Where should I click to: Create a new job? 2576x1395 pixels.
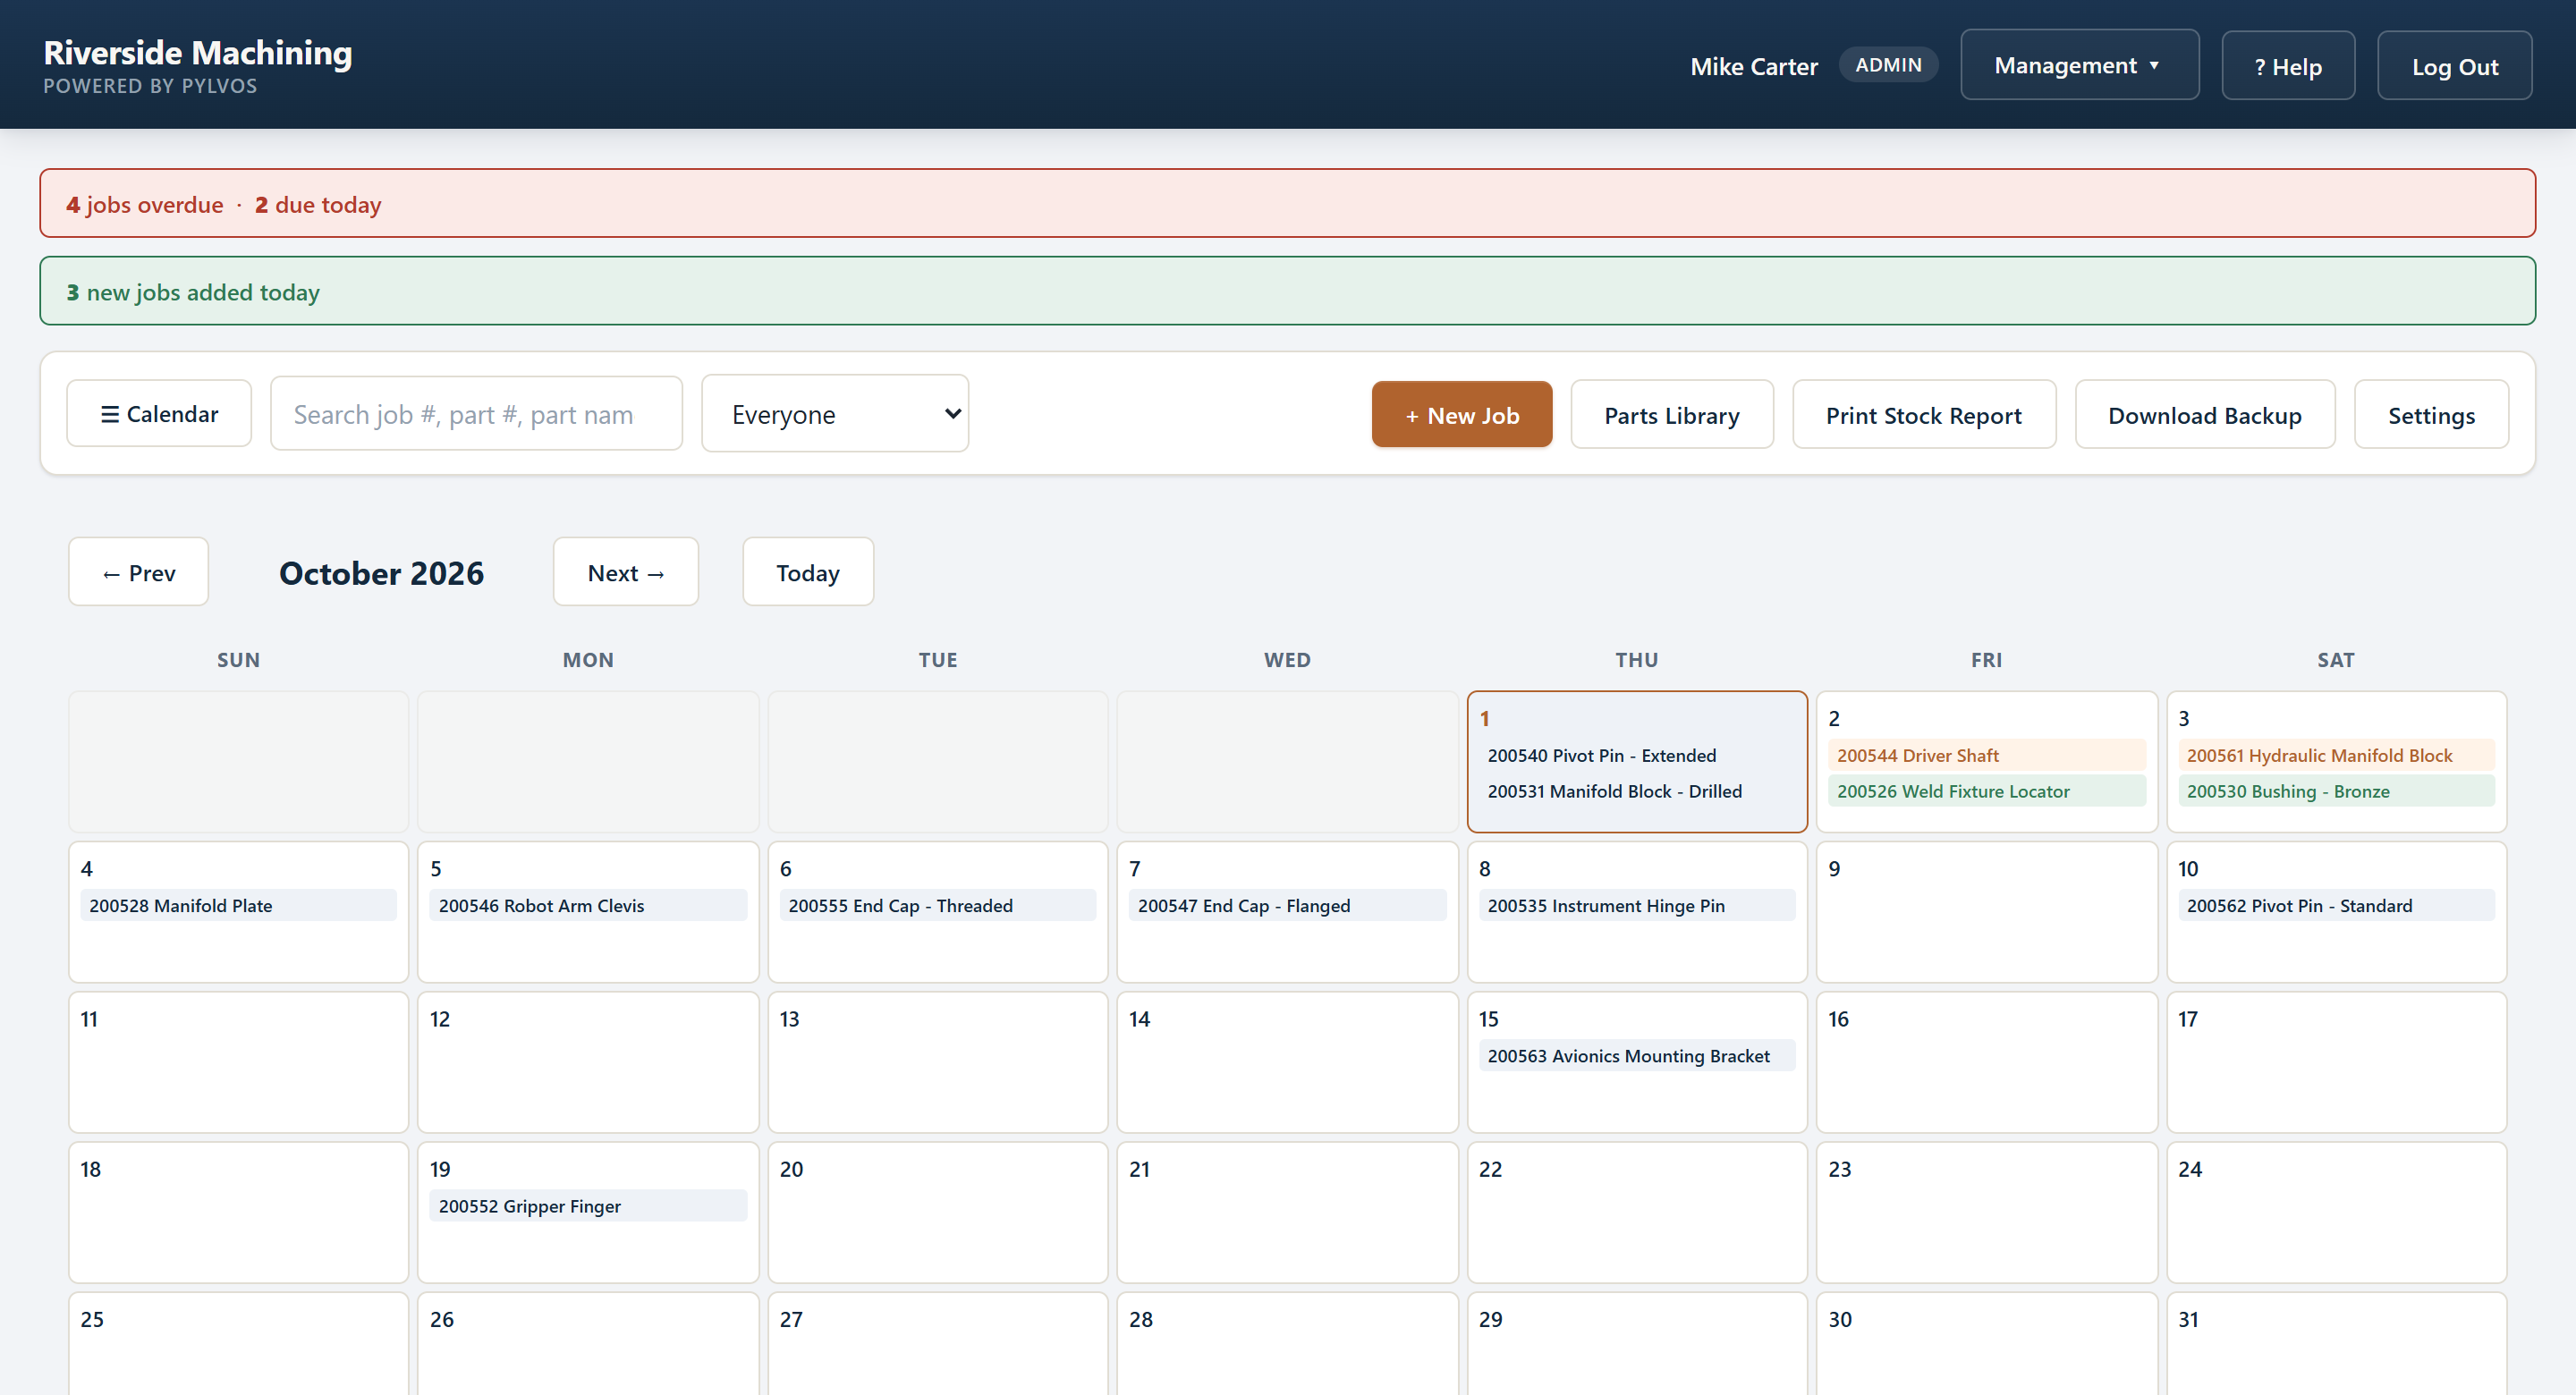pyautogui.click(x=1461, y=414)
